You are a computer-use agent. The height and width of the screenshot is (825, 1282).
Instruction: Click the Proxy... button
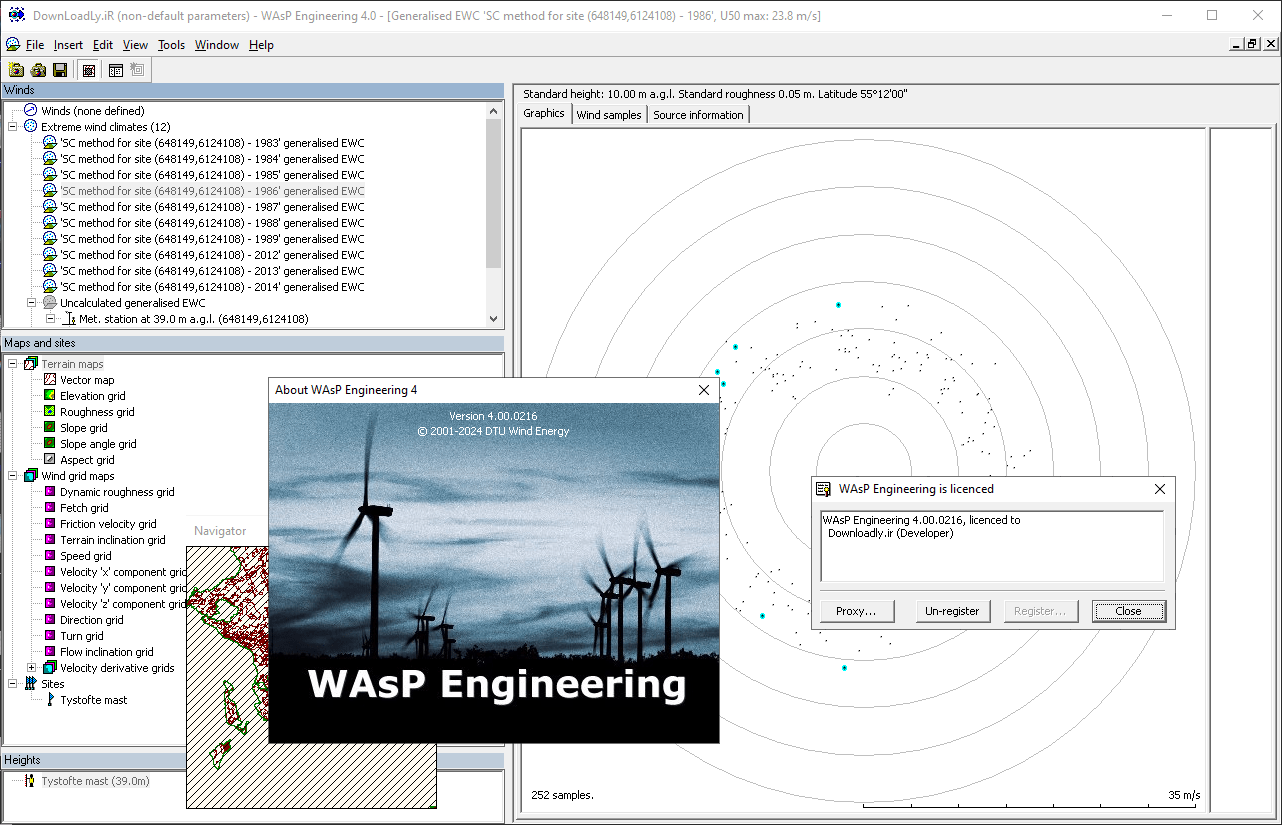point(857,611)
